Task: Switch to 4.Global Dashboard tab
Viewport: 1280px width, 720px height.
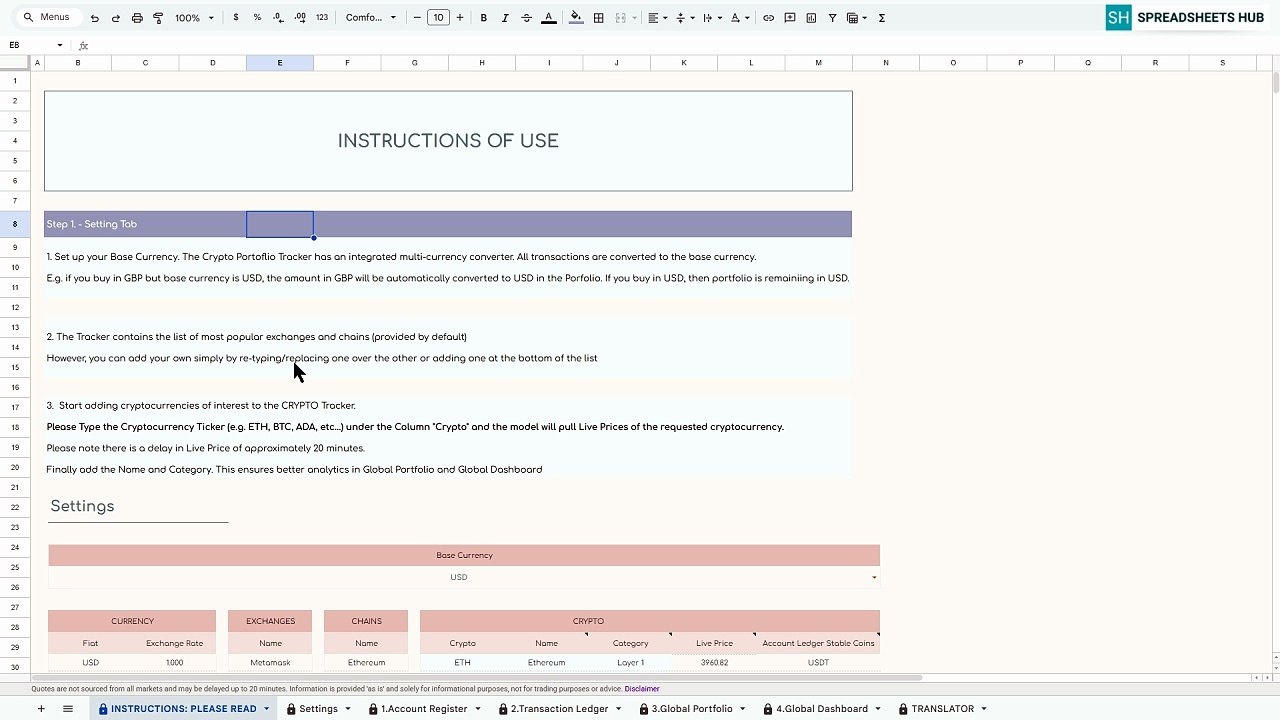Action: (822, 709)
